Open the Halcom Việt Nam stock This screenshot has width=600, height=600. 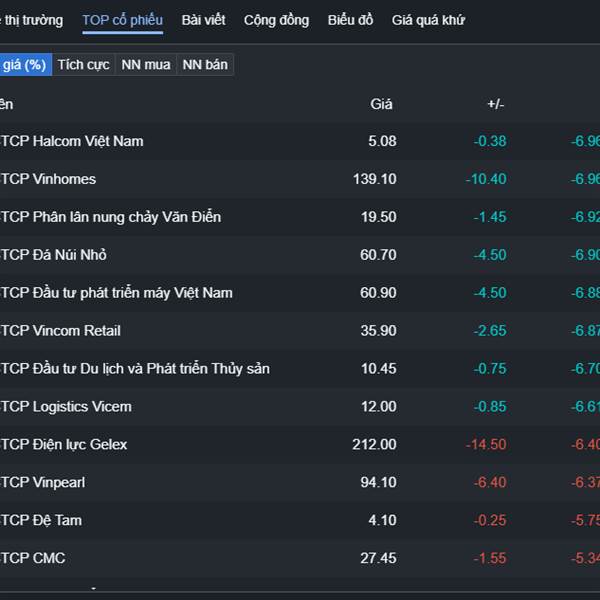pyautogui.click(x=72, y=141)
